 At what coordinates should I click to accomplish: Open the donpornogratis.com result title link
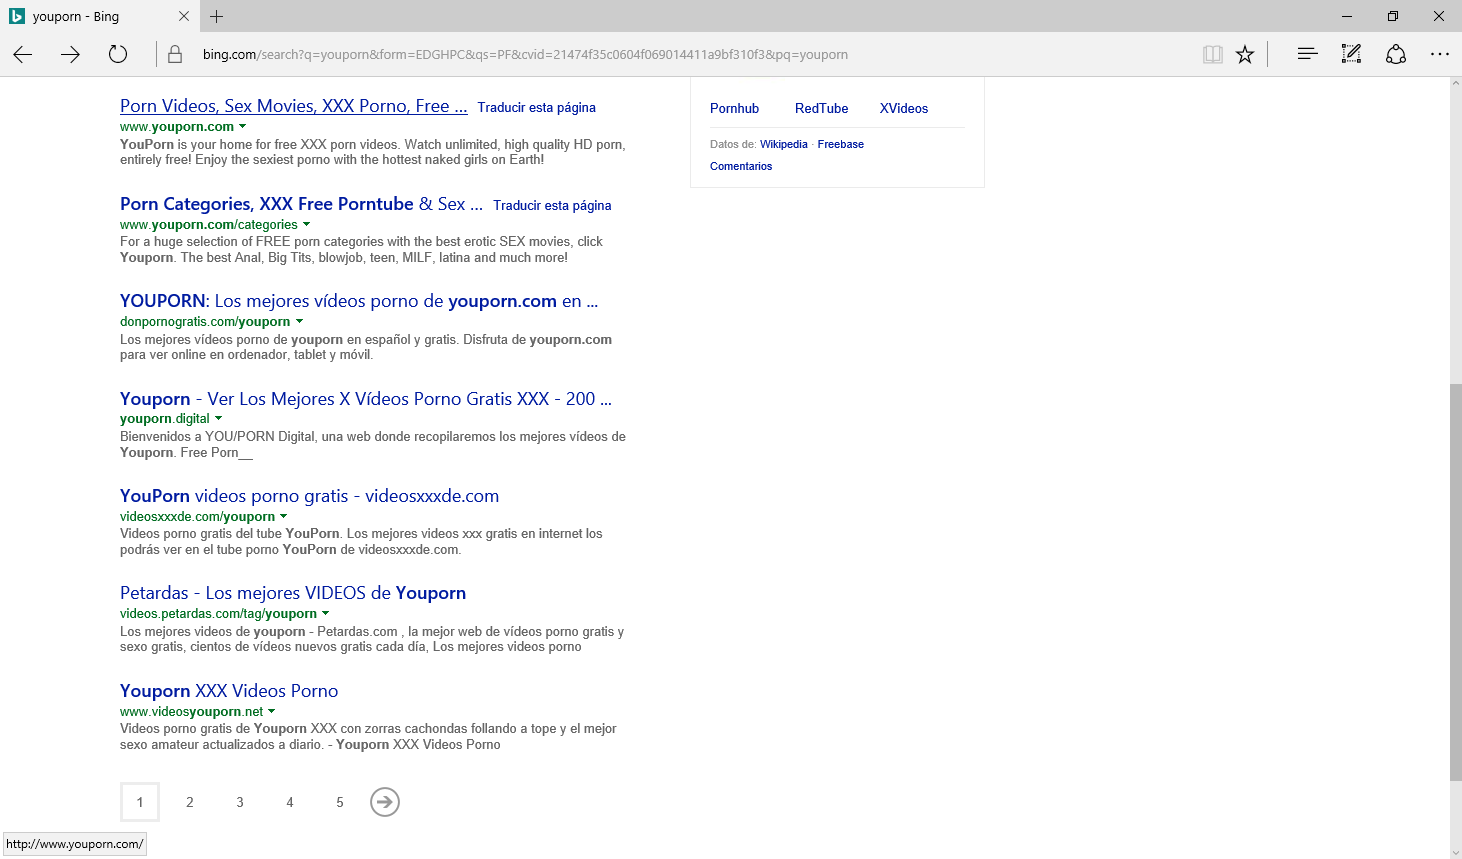359,301
